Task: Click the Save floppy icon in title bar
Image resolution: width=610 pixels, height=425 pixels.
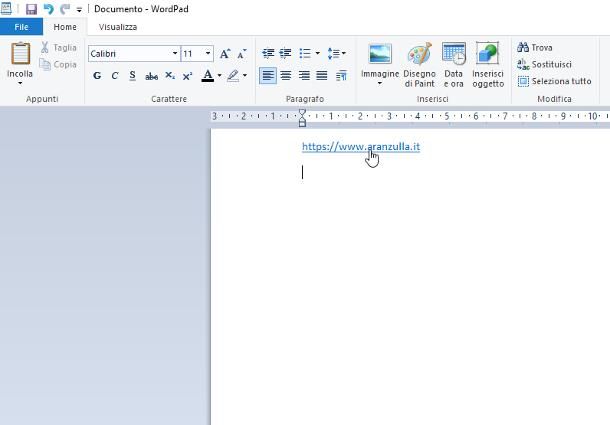Action: (31, 9)
